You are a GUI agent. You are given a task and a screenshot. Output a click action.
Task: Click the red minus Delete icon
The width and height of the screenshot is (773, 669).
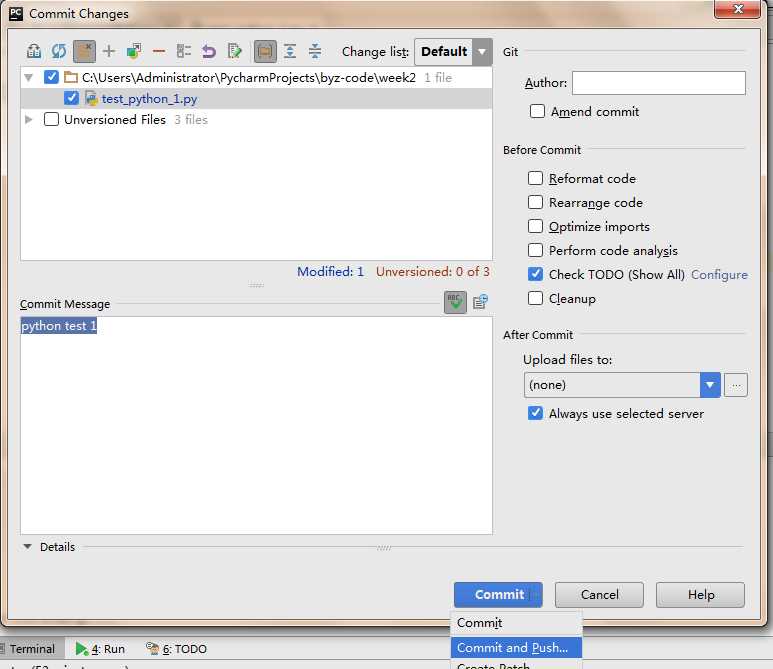pyautogui.click(x=159, y=51)
